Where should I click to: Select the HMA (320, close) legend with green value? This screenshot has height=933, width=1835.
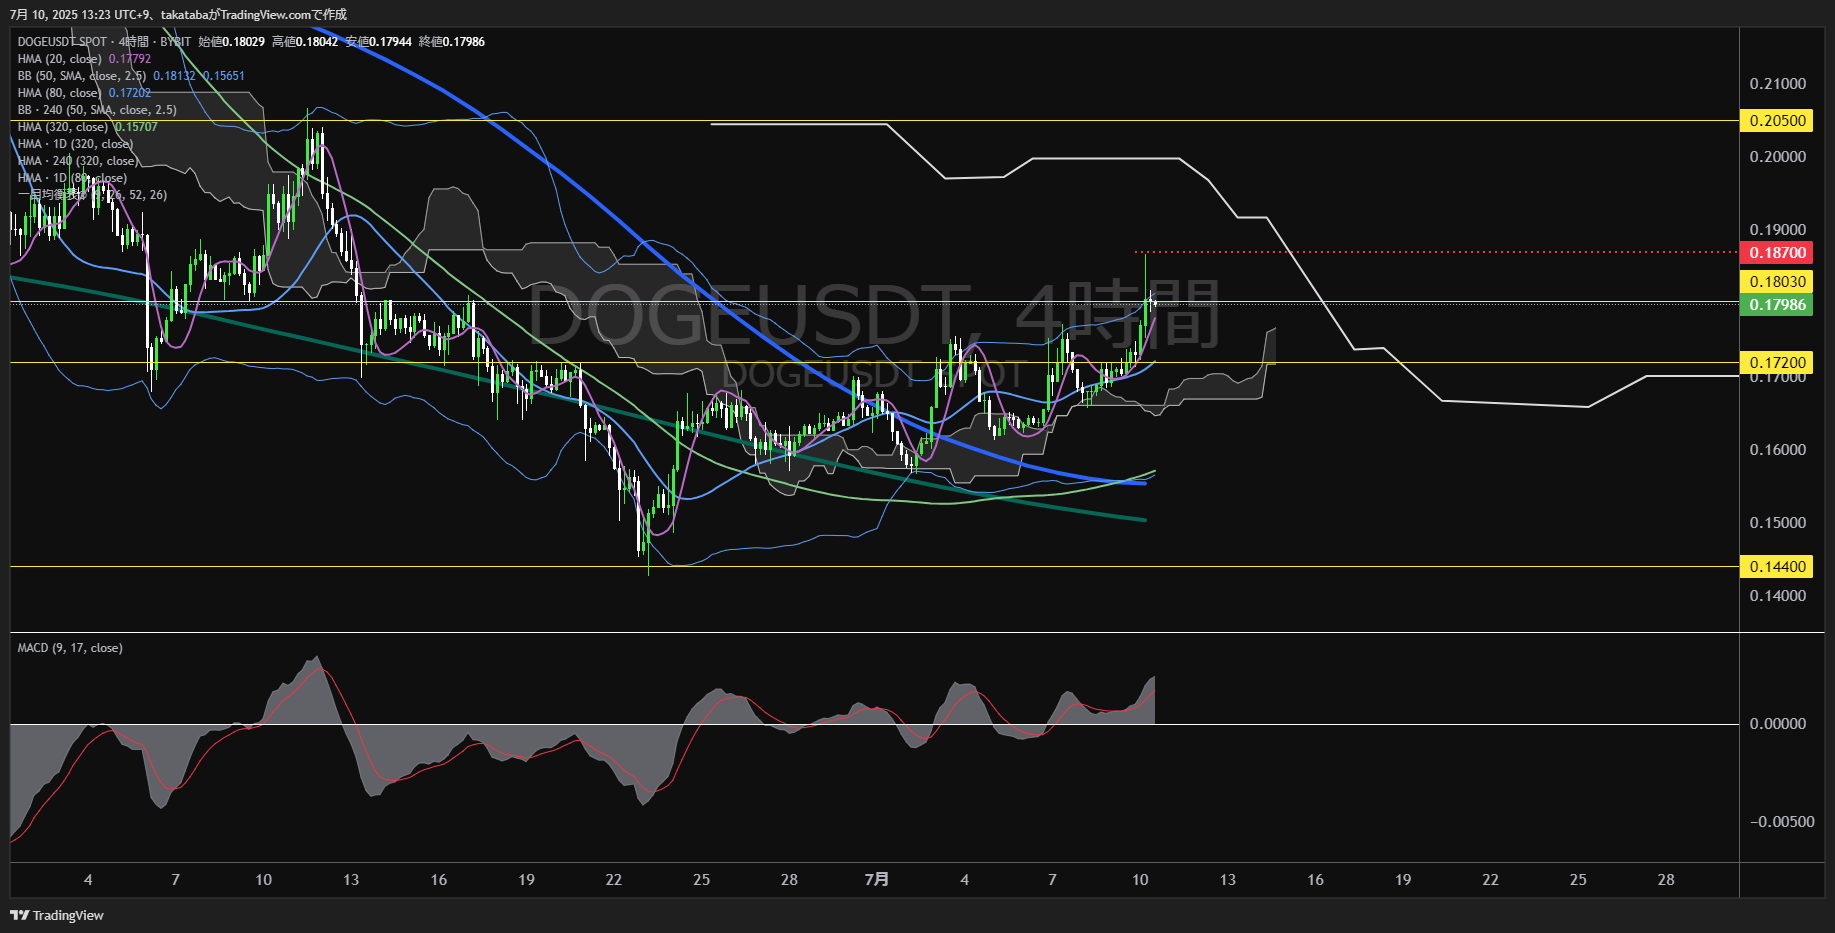point(63,127)
